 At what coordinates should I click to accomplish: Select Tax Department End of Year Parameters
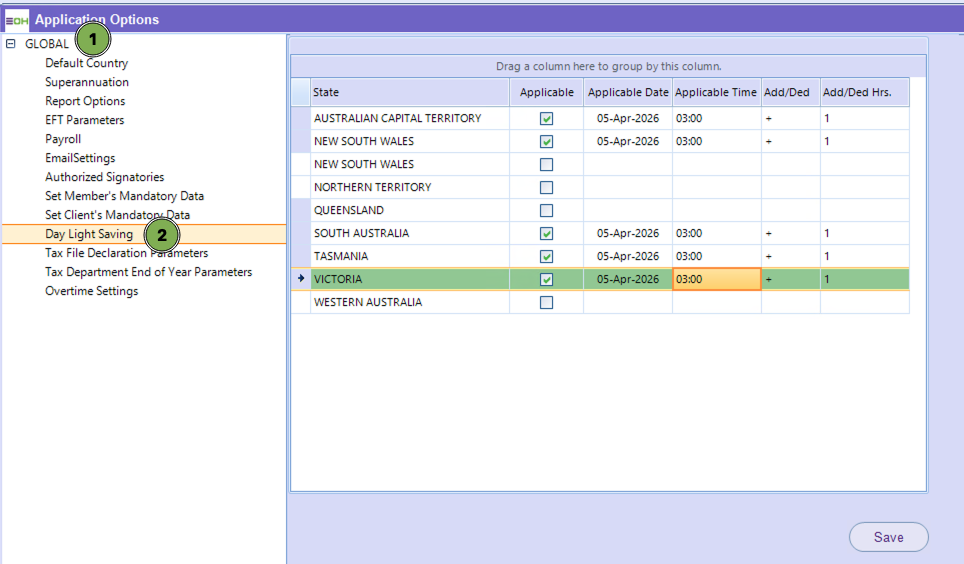(148, 272)
